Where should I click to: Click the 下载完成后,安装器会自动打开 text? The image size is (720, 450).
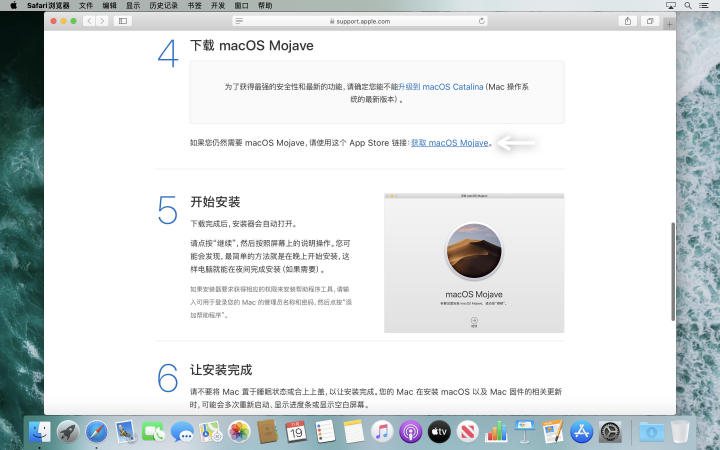pyautogui.click(x=244, y=224)
